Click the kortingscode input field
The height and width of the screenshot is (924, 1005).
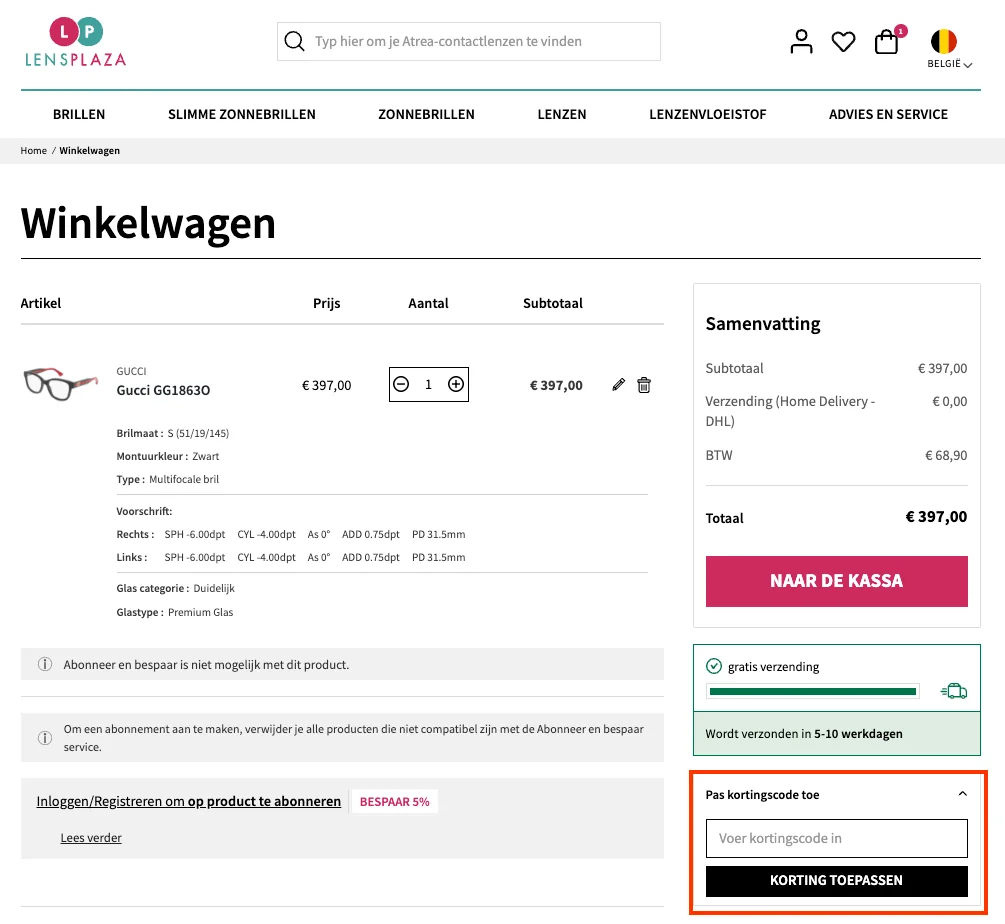tap(836, 838)
